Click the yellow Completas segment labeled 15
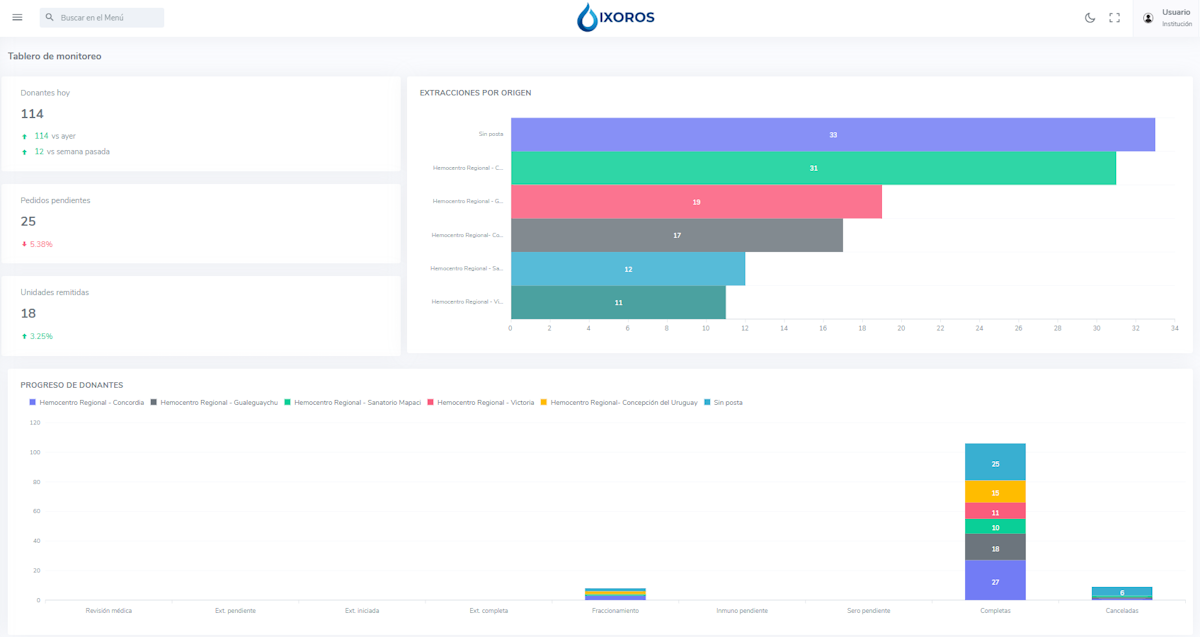 pos(995,492)
